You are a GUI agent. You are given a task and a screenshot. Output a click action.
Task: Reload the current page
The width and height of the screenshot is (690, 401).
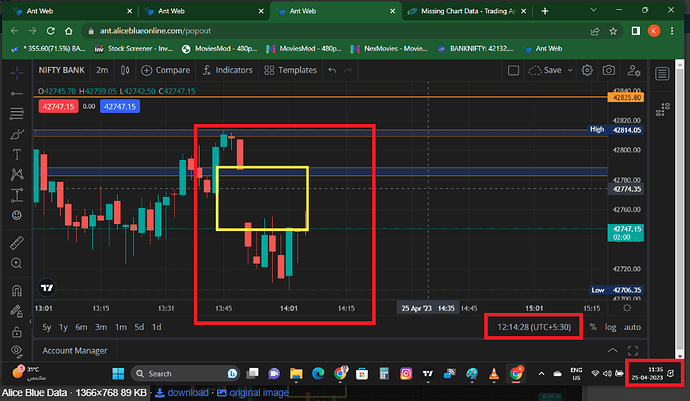point(51,31)
